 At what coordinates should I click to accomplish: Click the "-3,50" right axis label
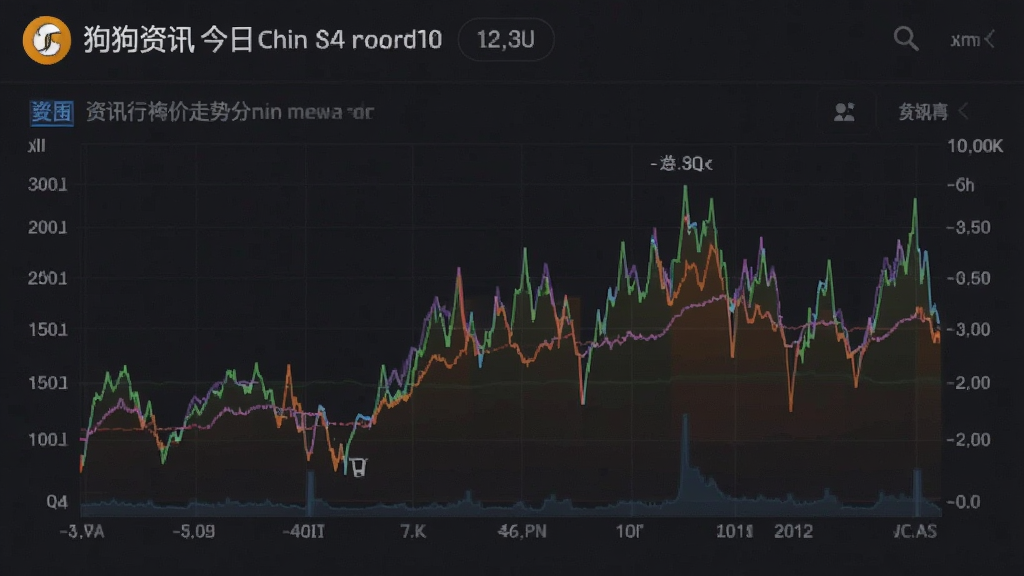(x=968, y=228)
